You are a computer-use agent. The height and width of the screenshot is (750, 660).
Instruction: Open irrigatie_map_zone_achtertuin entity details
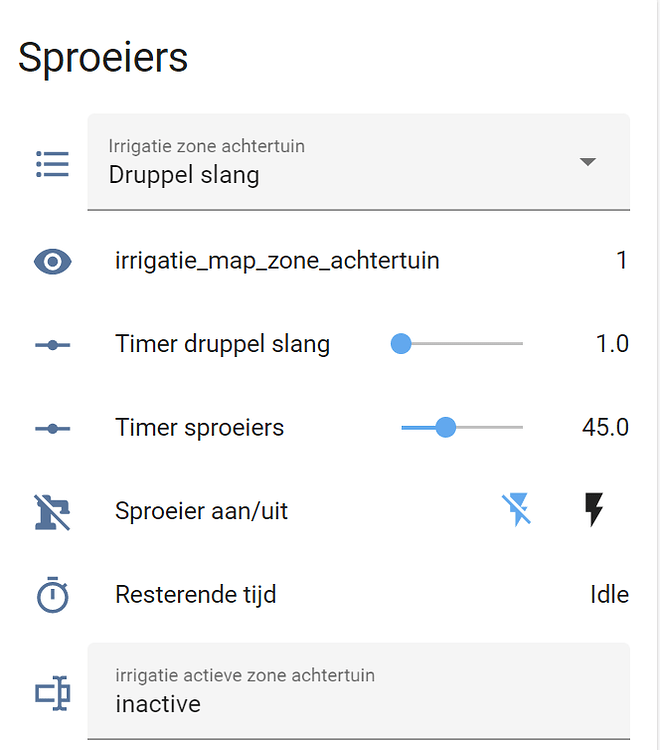pos(277,261)
